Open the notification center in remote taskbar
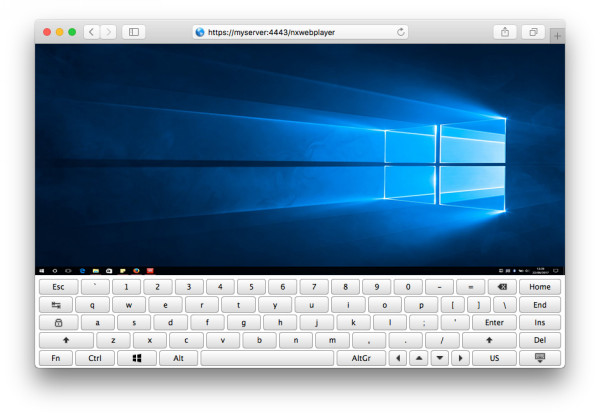The image size is (600, 418). click(556, 271)
